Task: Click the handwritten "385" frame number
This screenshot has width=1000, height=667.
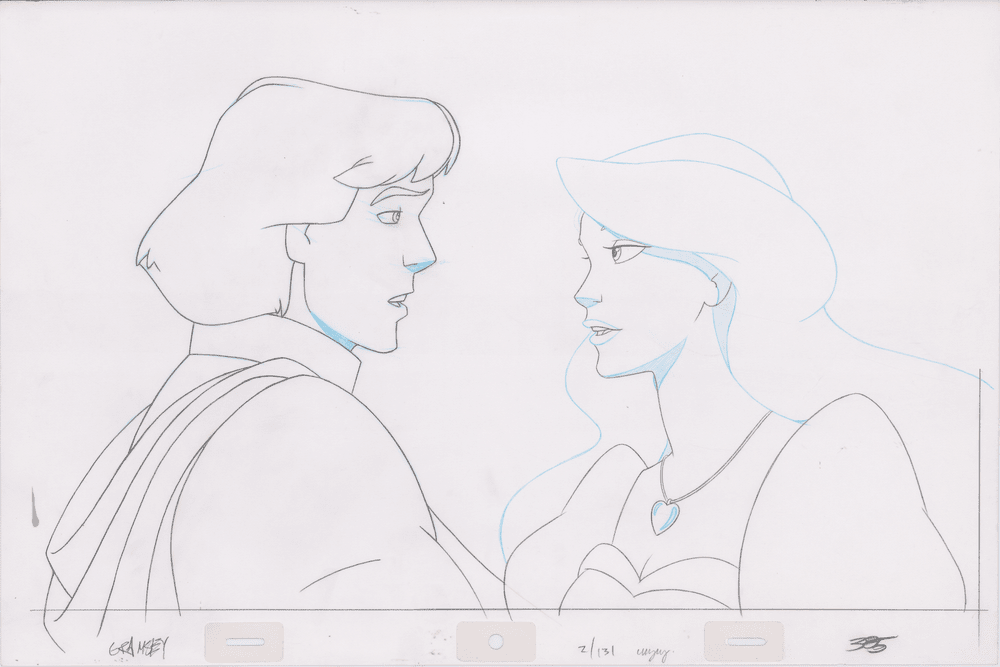Action: pos(872,643)
